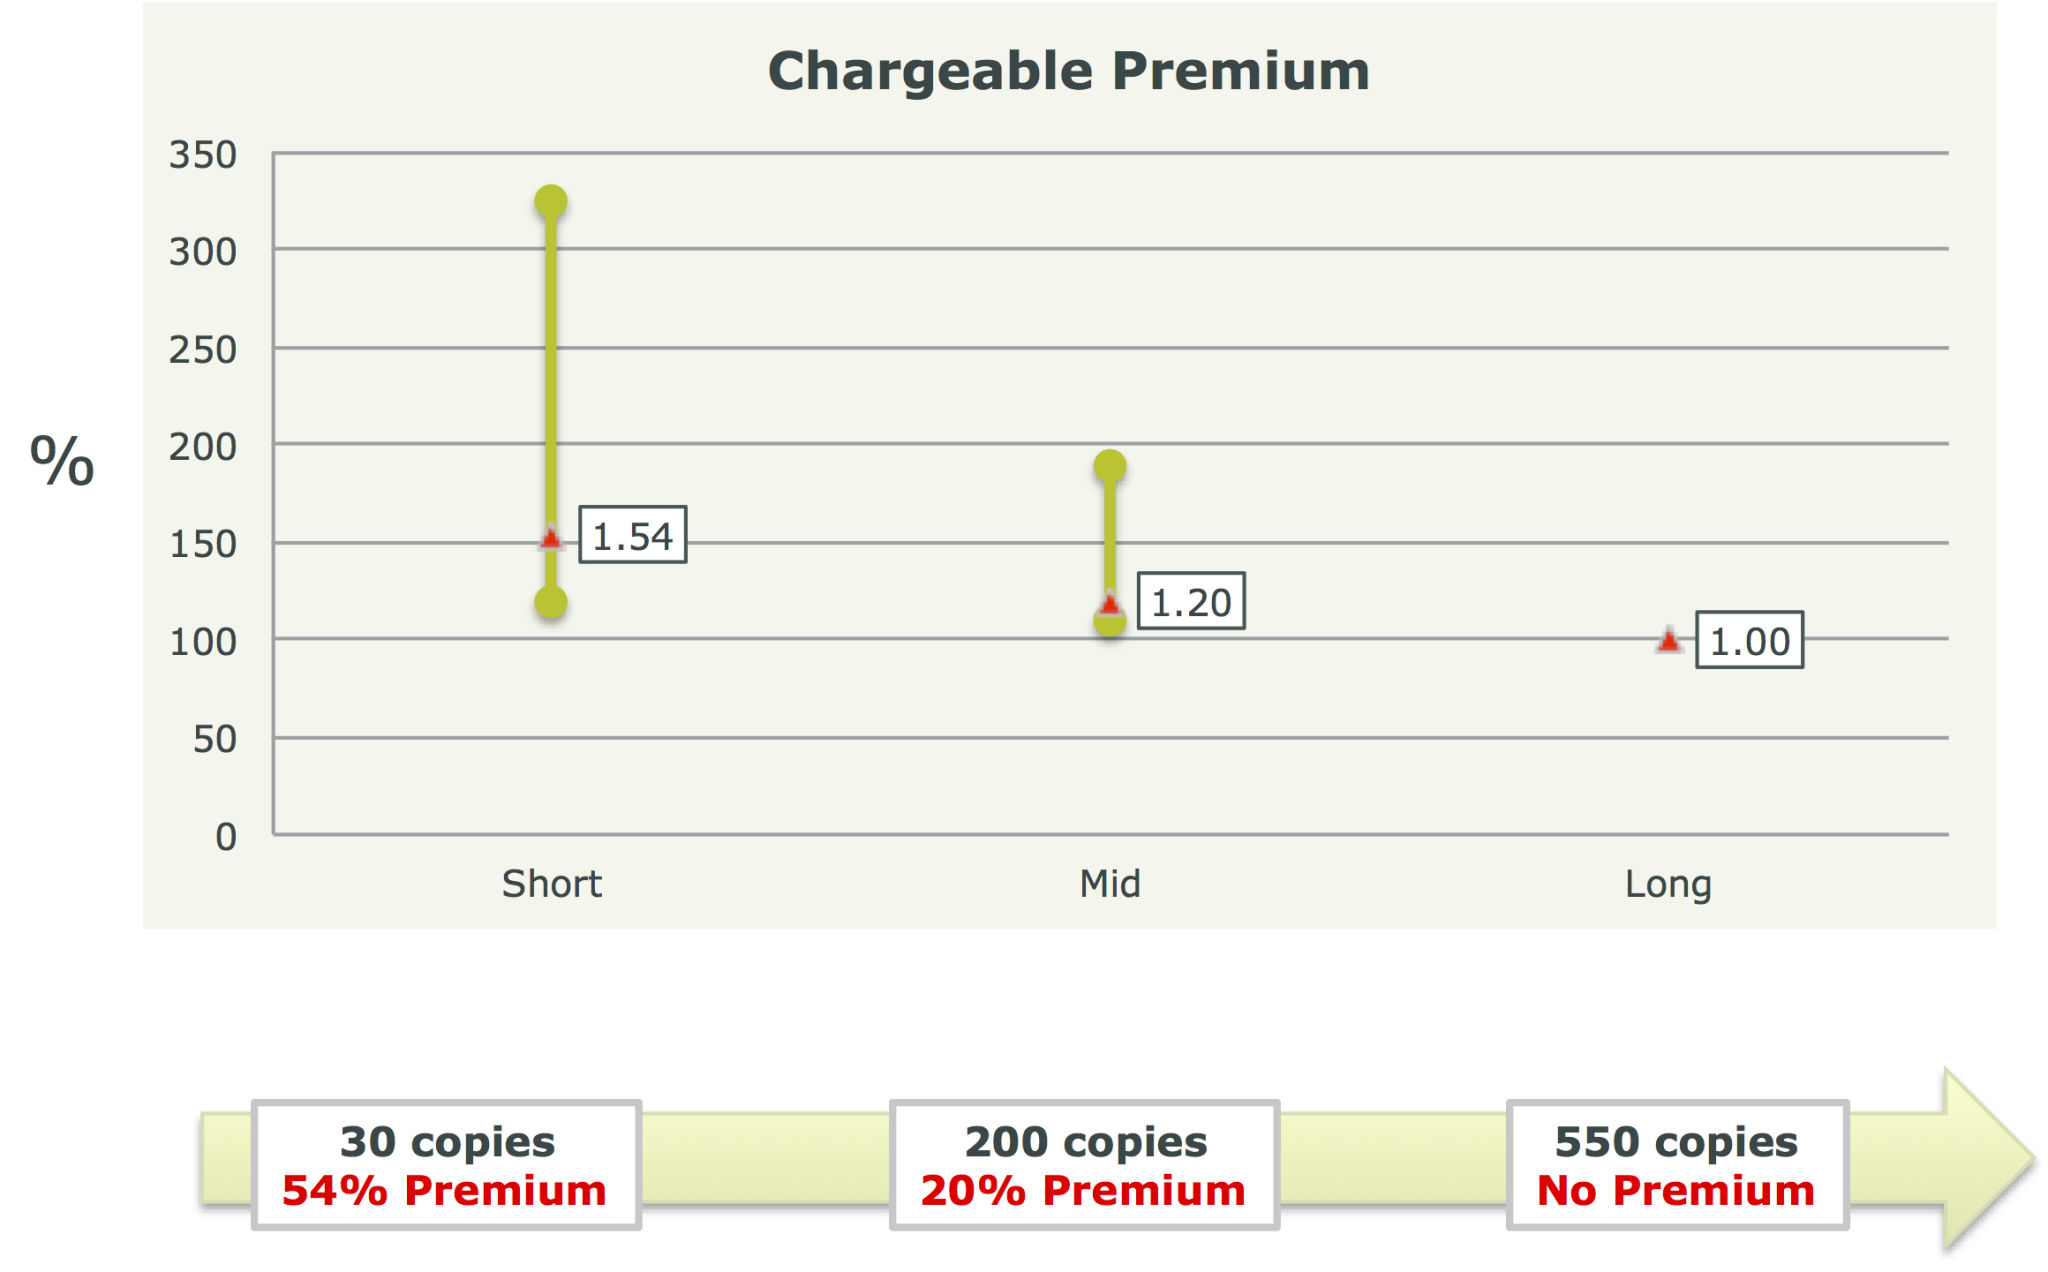Click the 350 value axis label
Image resolution: width=2048 pixels, height=1272 pixels.
203,155
